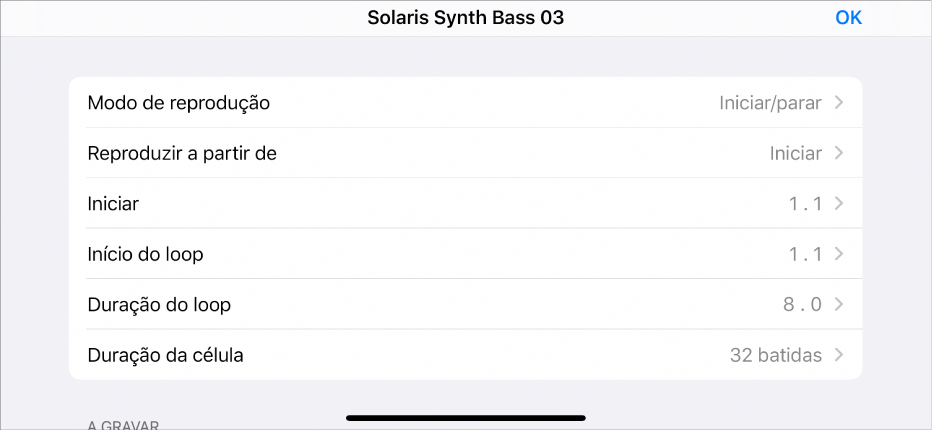Open Reproduzir a partir de row

(182, 154)
